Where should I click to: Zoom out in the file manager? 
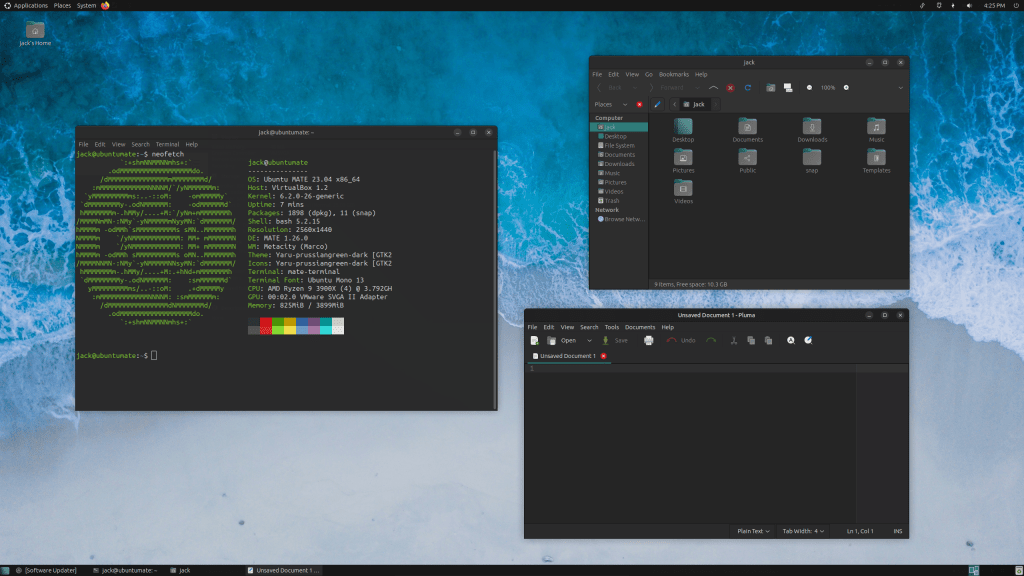(809, 88)
